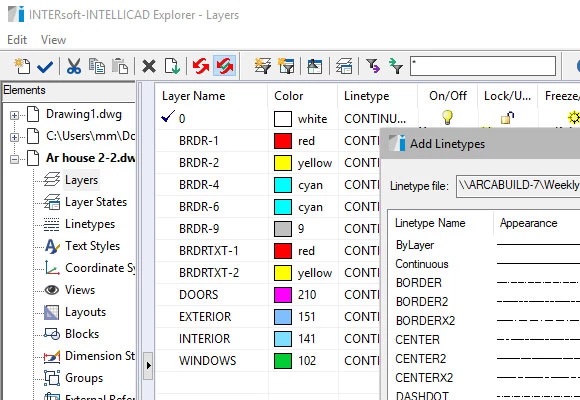Click the New item toolbar icon

[x=22, y=67]
